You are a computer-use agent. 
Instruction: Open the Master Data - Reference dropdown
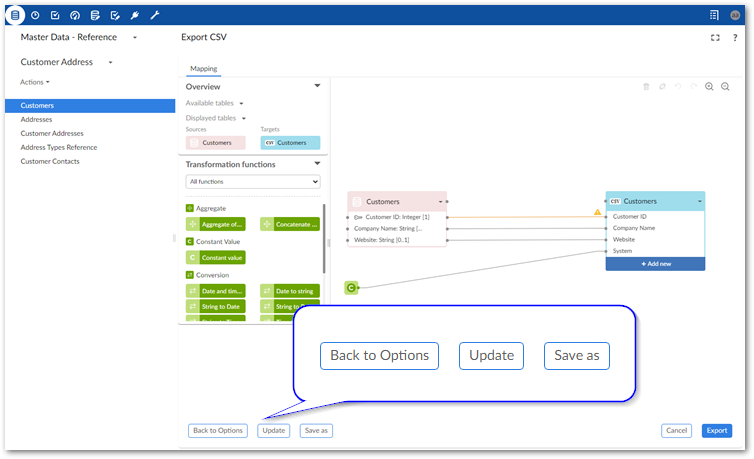pos(135,37)
